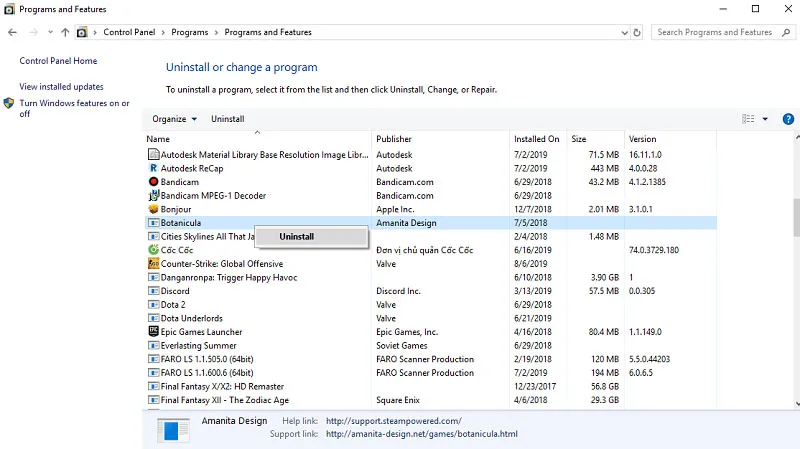The image size is (800, 449).
Task: Go to the Control Panel breadcrumb
Action: (129, 32)
